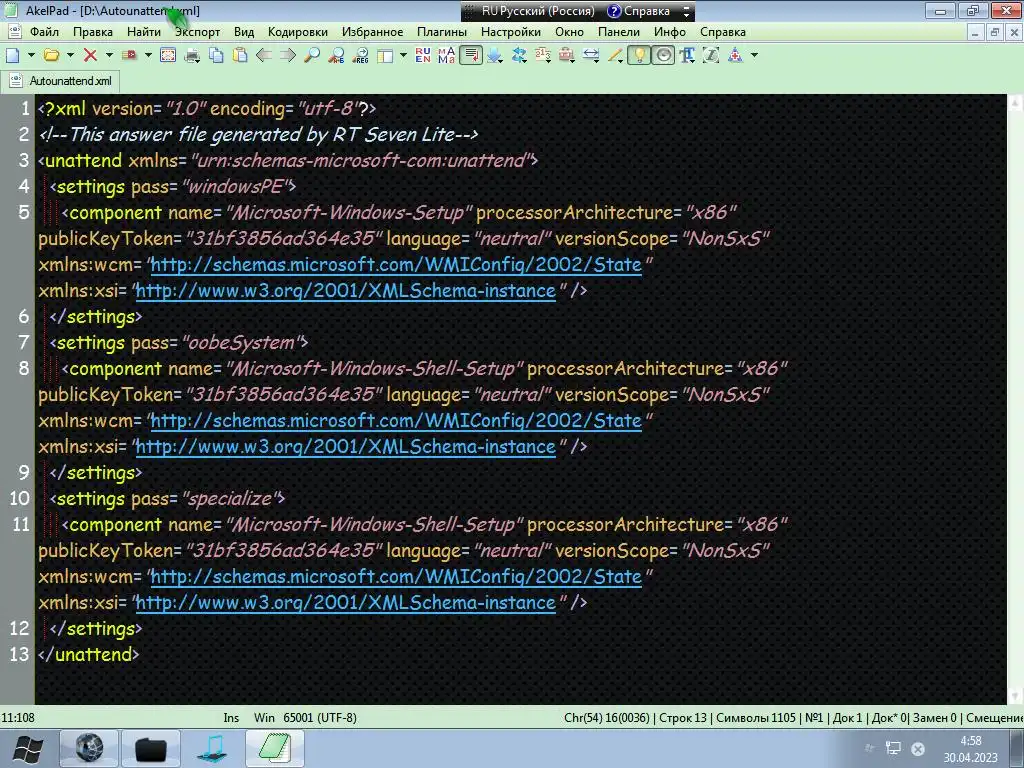Click the Copy icon
1024x768 pixels.
[x=216, y=56]
